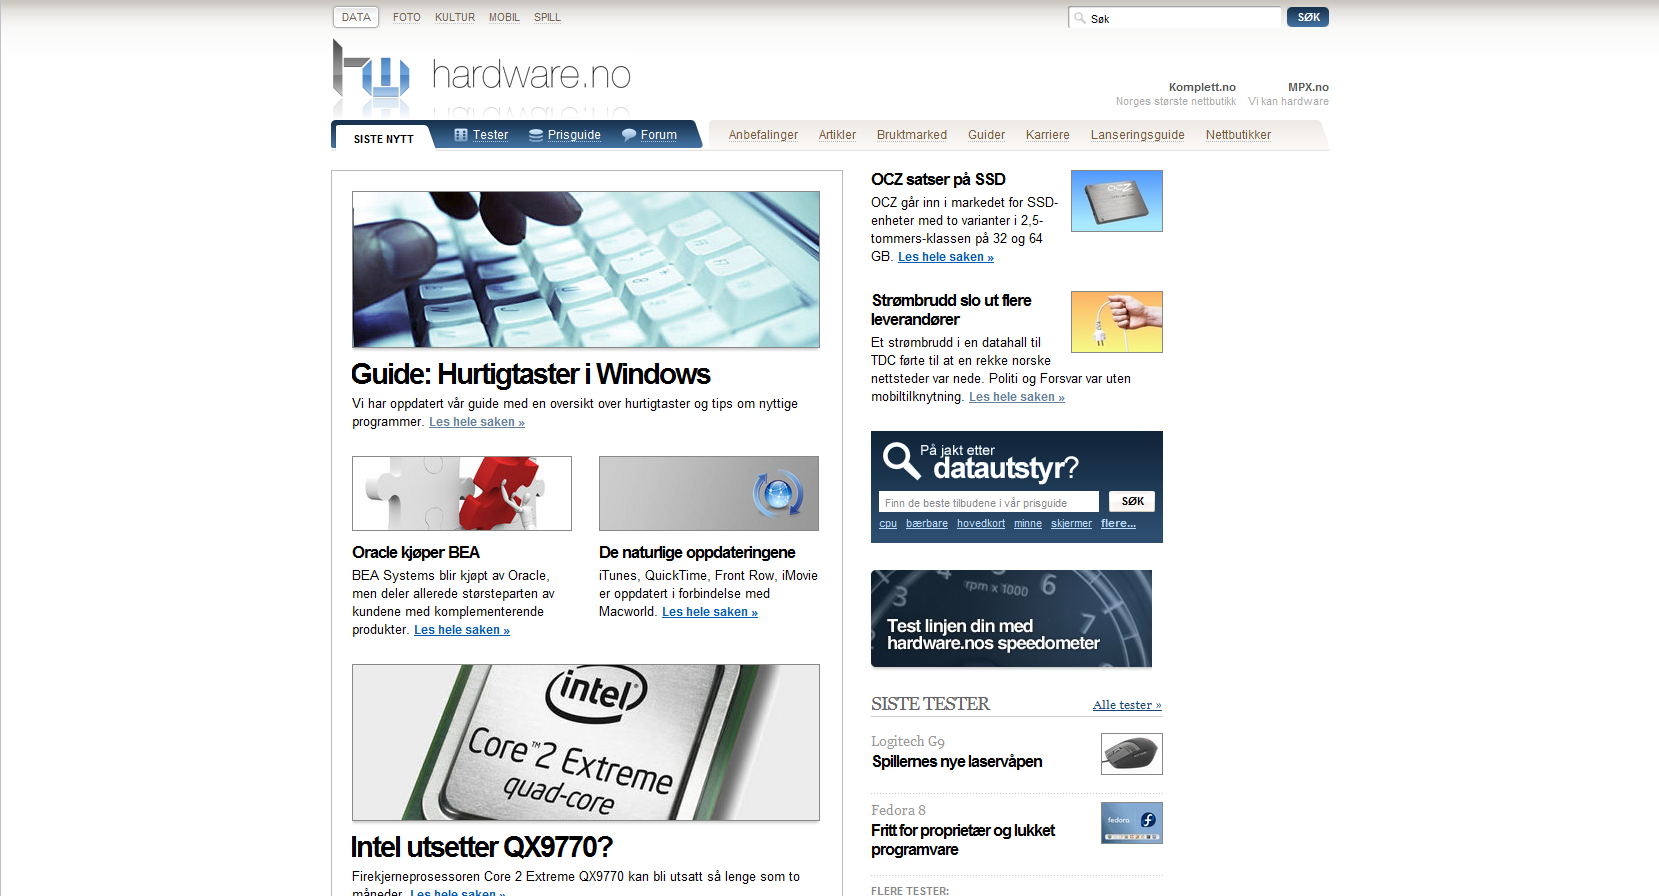Viewport: 1659px width, 896px height.
Task: Open the Fedora 8 test headline
Action: [x=963, y=840]
